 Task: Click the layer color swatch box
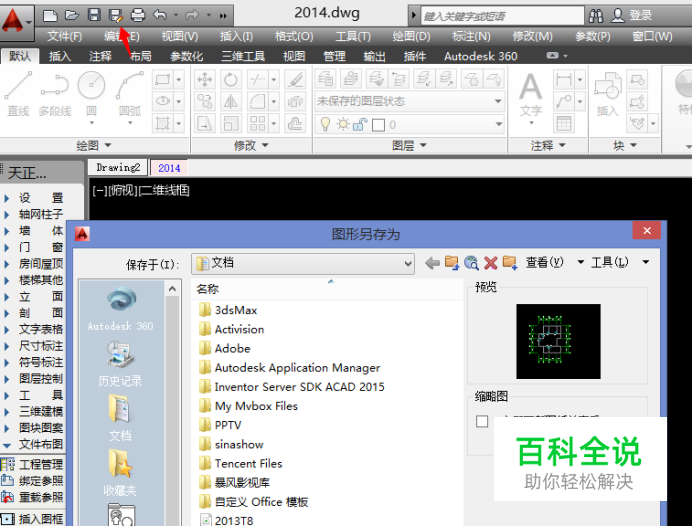click(x=378, y=125)
